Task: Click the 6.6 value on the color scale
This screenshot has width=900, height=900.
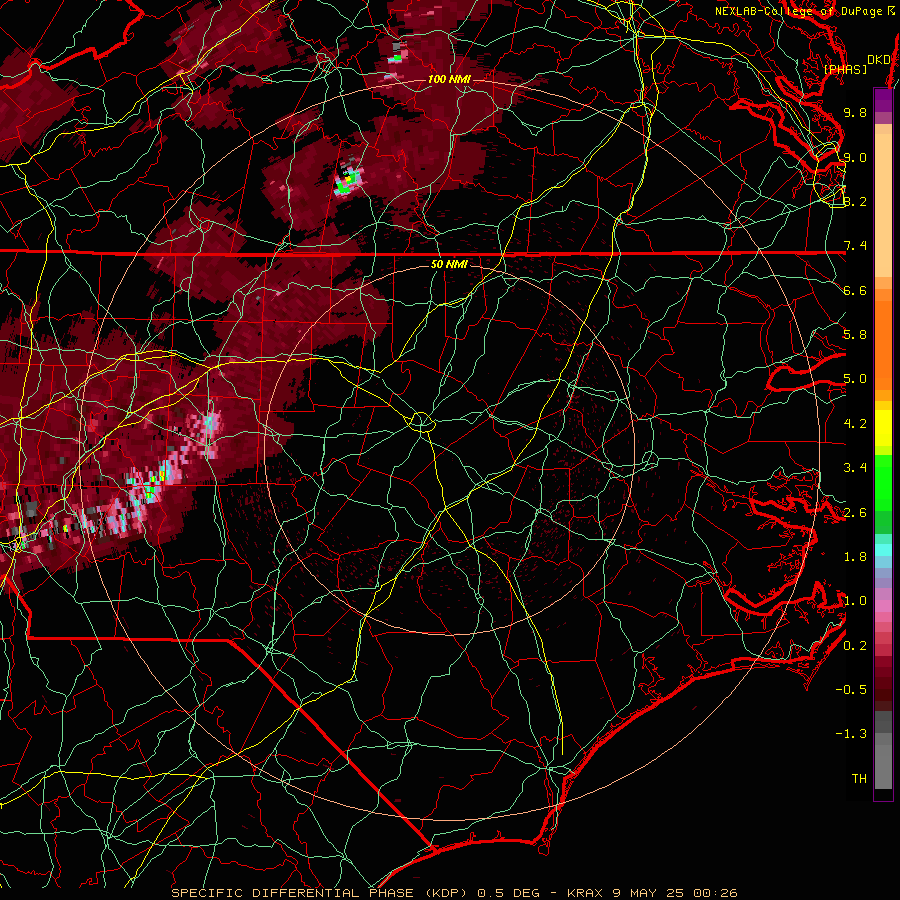Action: click(x=855, y=290)
